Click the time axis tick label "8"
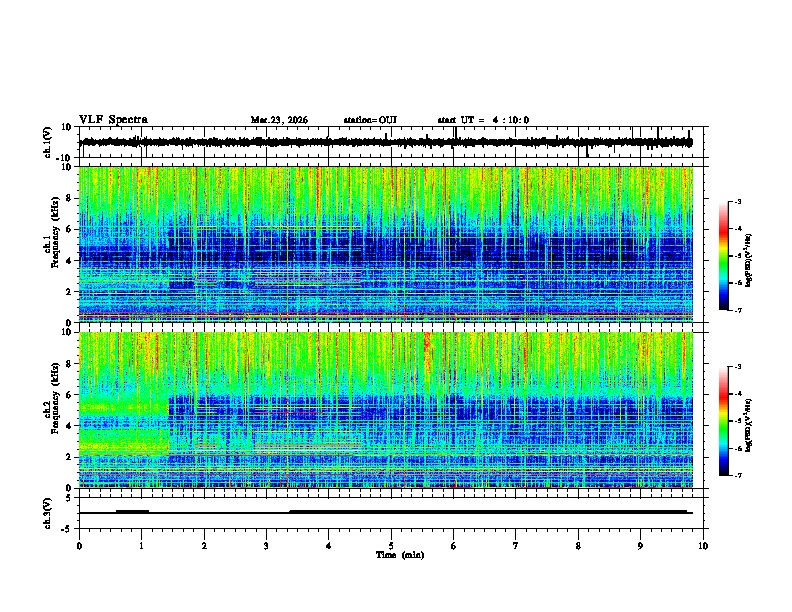This screenshot has height=612, width=792. point(578,546)
